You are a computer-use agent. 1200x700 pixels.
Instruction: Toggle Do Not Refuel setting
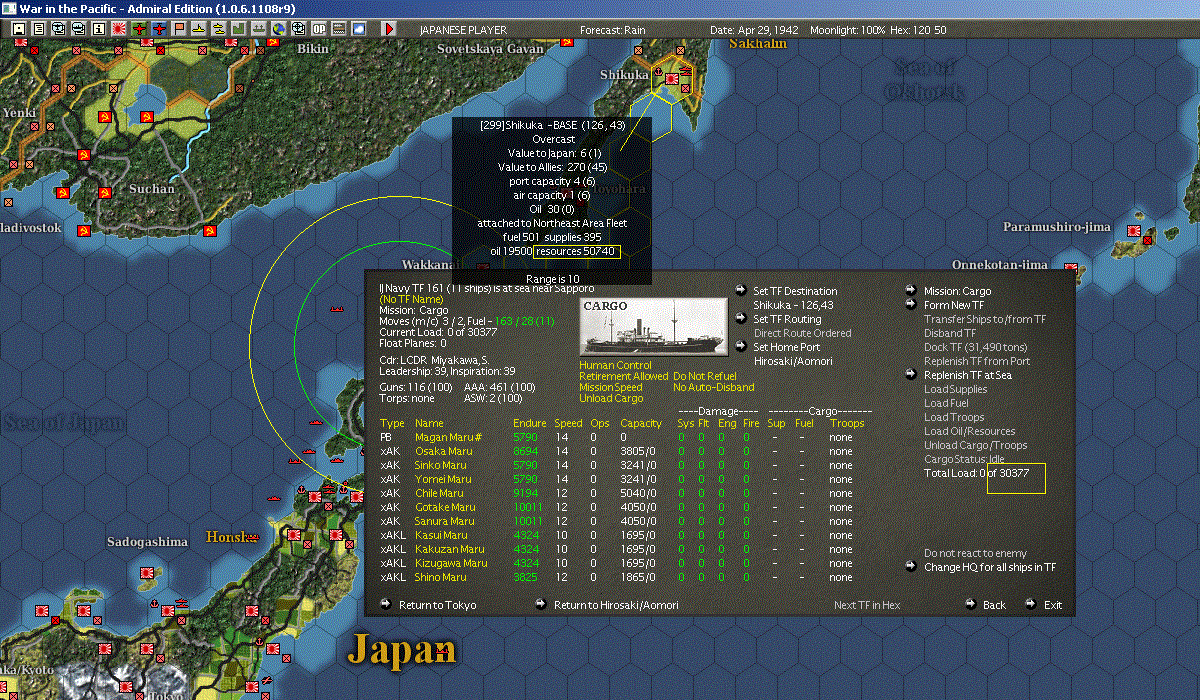[704, 376]
